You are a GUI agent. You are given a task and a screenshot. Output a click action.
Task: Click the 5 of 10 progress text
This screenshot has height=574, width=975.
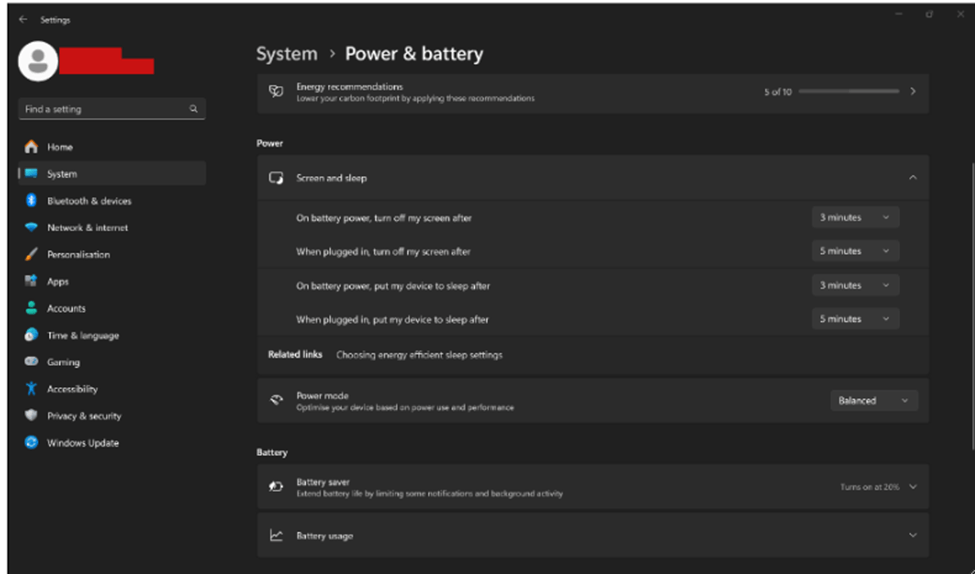pyautogui.click(x=778, y=91)
